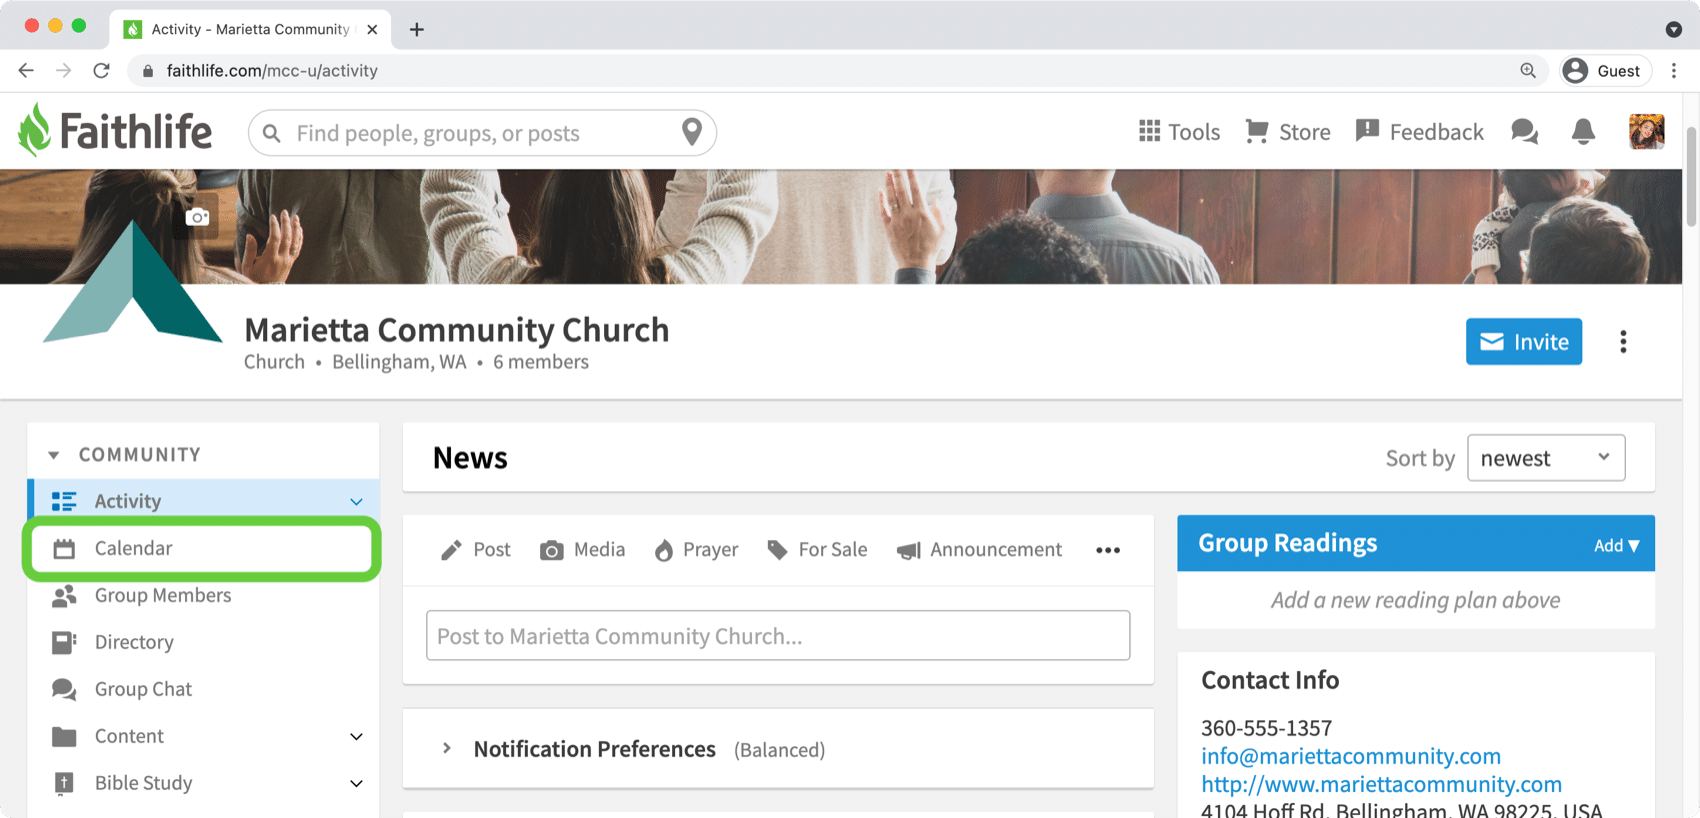The width and height of the screenshot is (1700, 818).
Task: Go forward in browser history
Action: click(x=63, y=70)
